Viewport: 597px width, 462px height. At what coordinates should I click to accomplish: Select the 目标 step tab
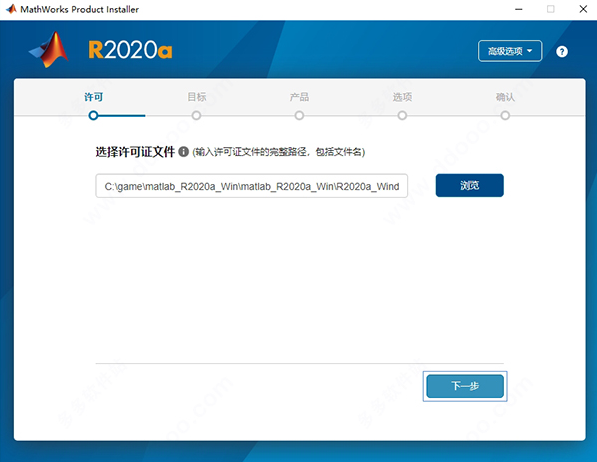pyautogui.click(x=196, y=97)
